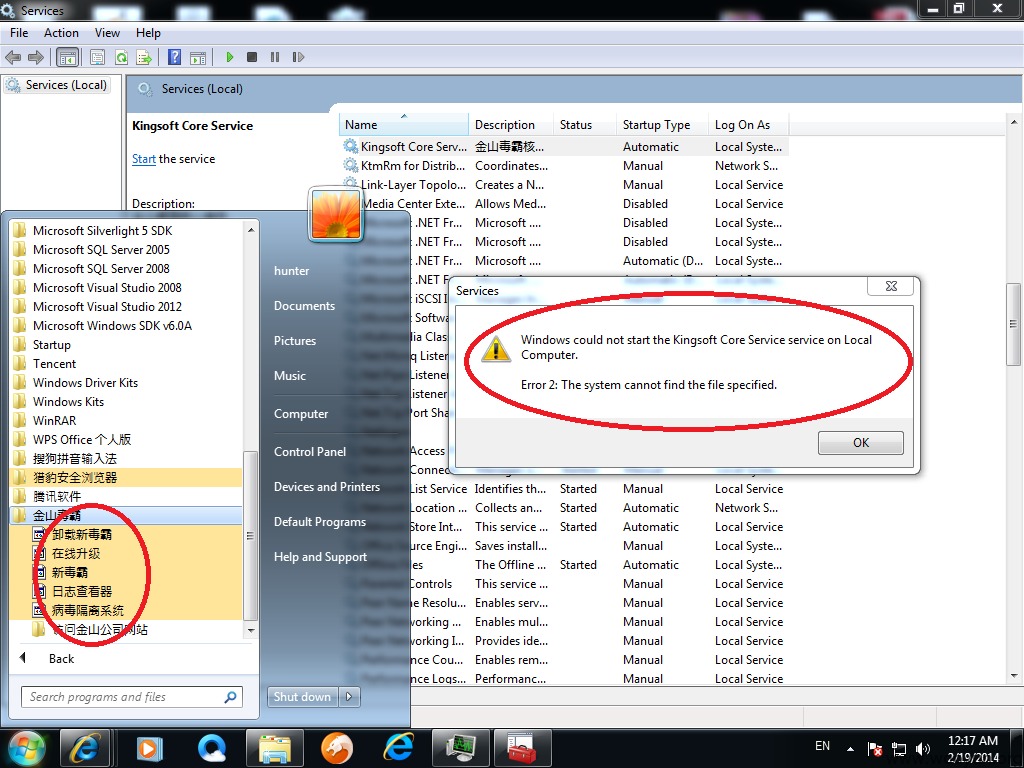The width and height of the screenshot is (1024, 768).
Task: Expand the Tencent folder
Action: [x=127, y=364]
